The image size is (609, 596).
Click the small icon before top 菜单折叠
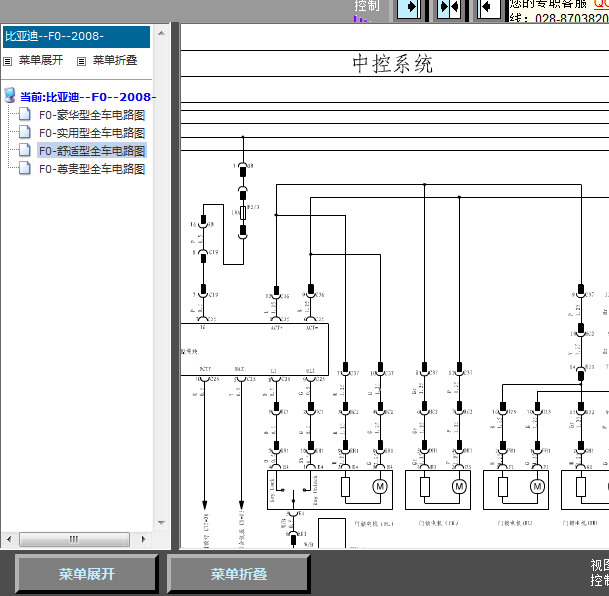tap(81, 61)
